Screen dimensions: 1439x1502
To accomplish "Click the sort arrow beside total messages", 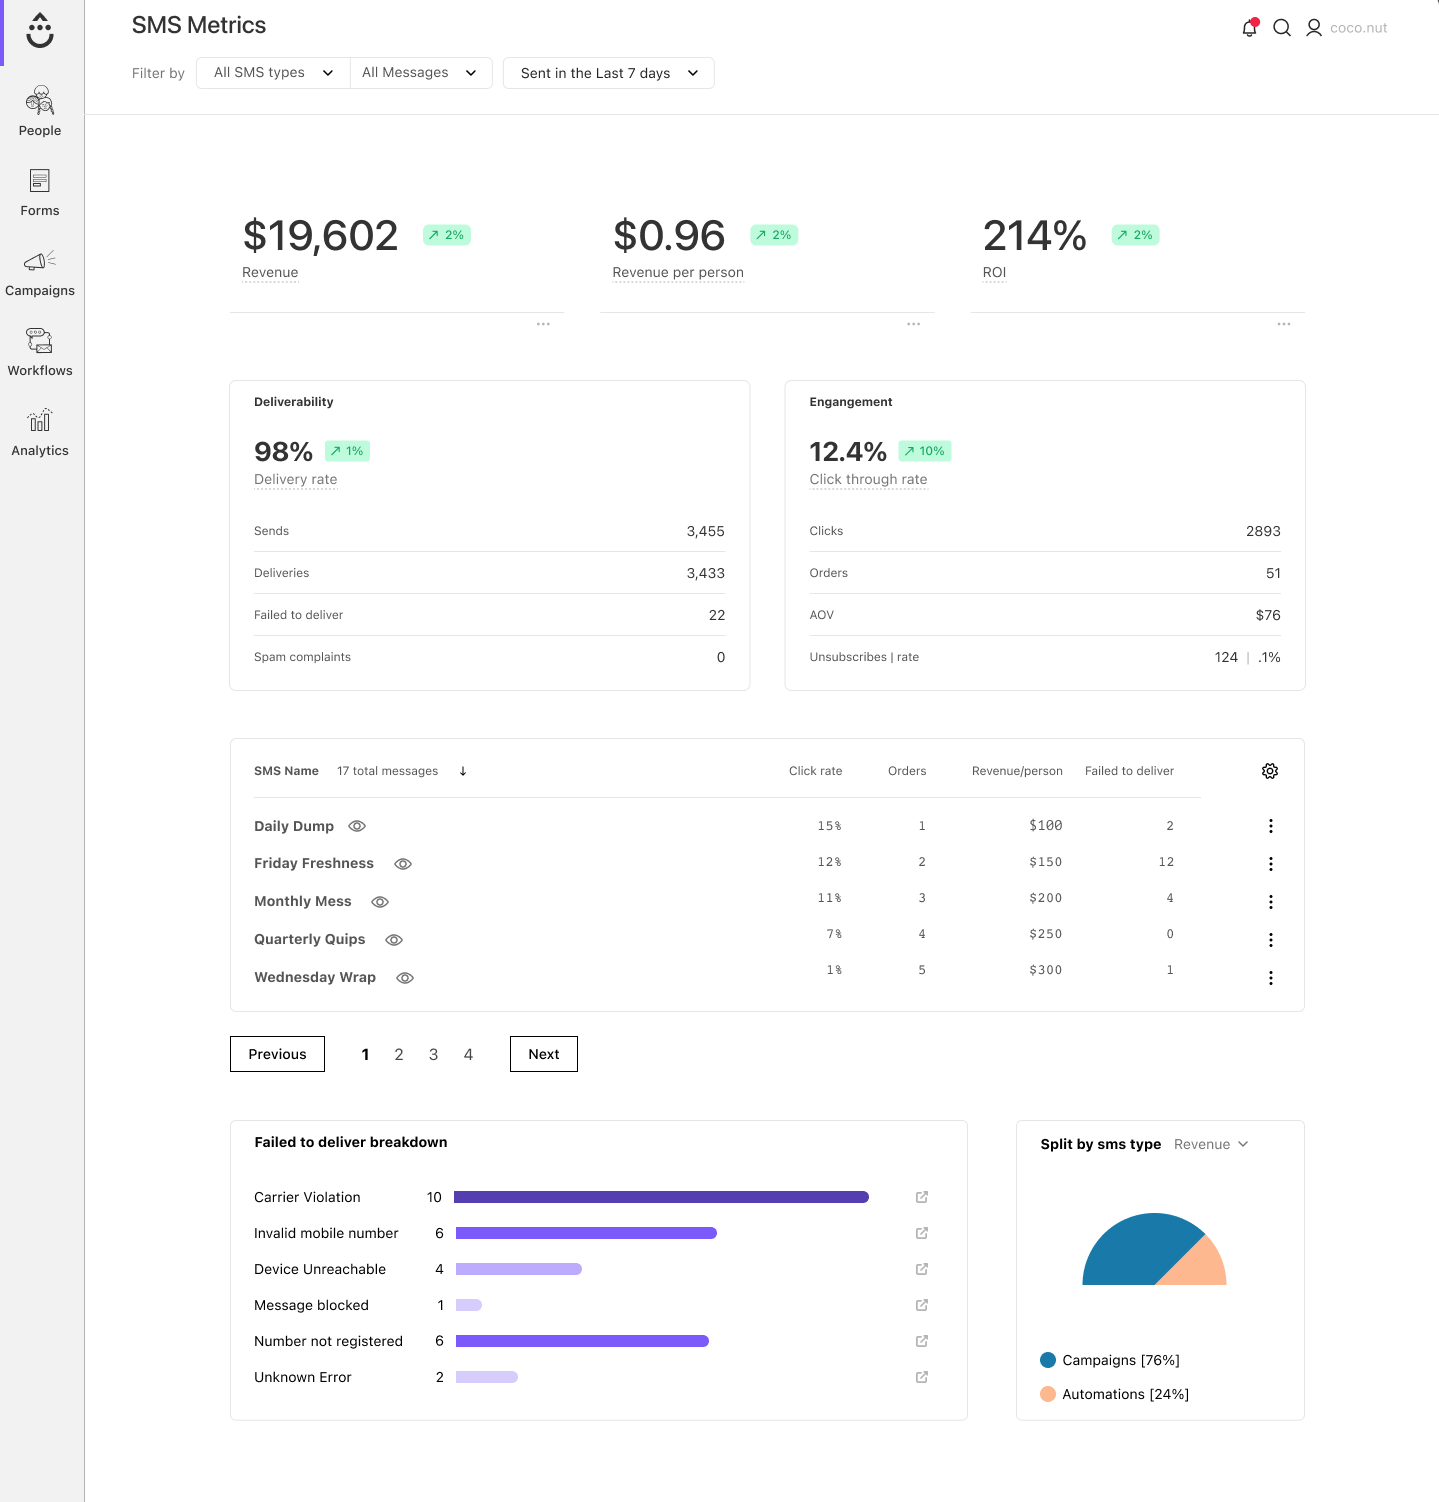I will pyautogui.click(x=463, y=771).
